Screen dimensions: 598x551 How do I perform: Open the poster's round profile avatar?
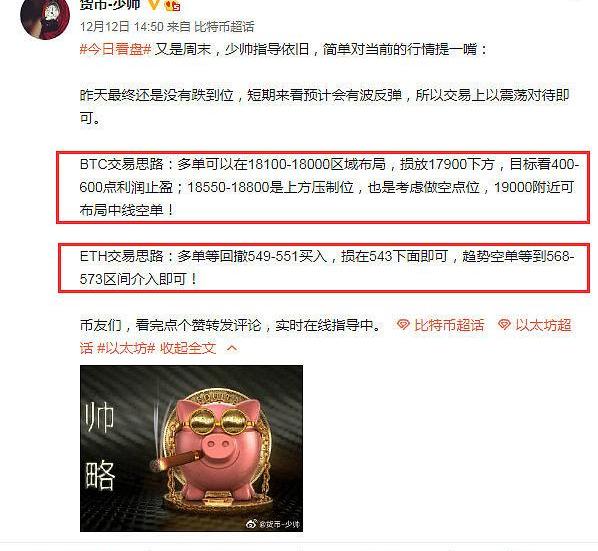pyautogui.click(x=45, y=16)
